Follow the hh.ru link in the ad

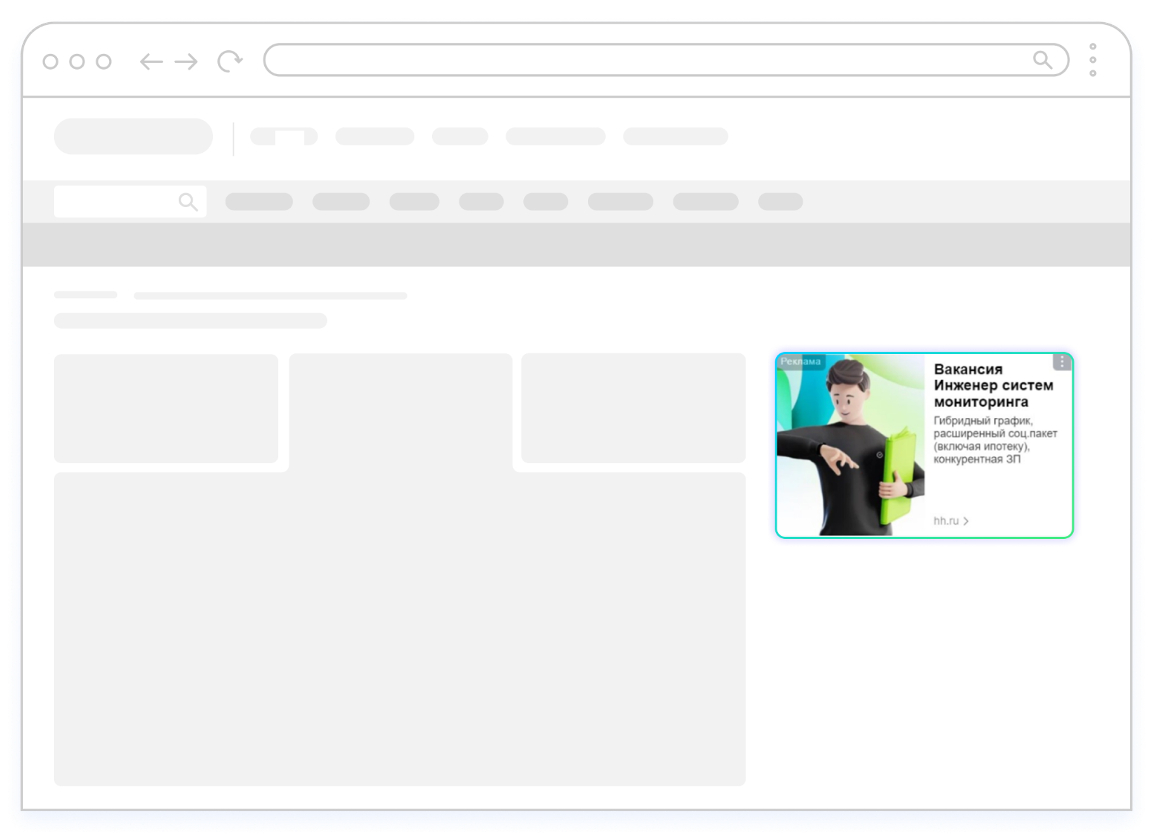tap(951, 521)
